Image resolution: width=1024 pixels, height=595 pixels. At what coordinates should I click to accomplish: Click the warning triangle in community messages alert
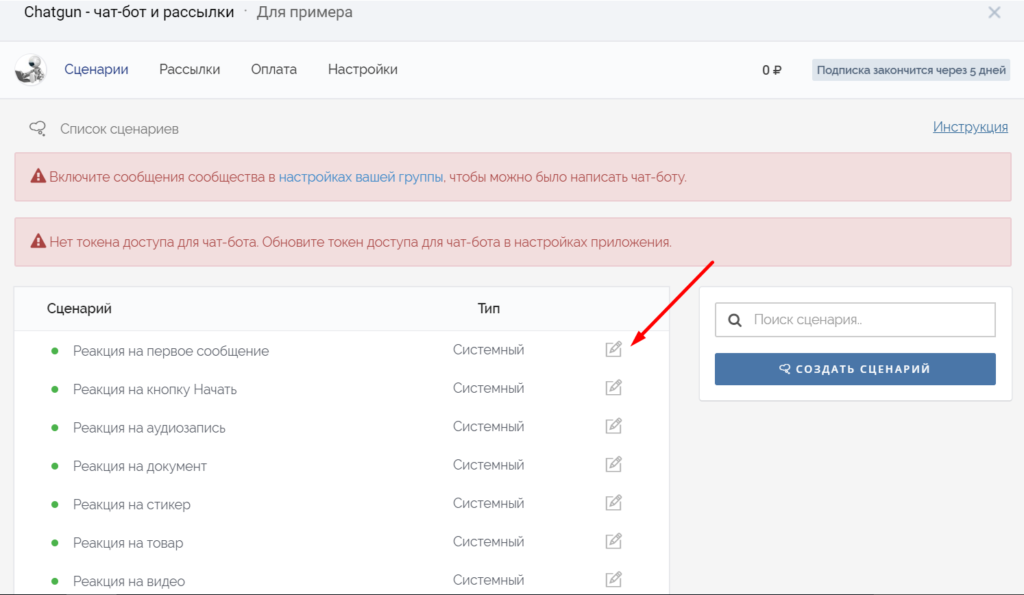(38, 176)
